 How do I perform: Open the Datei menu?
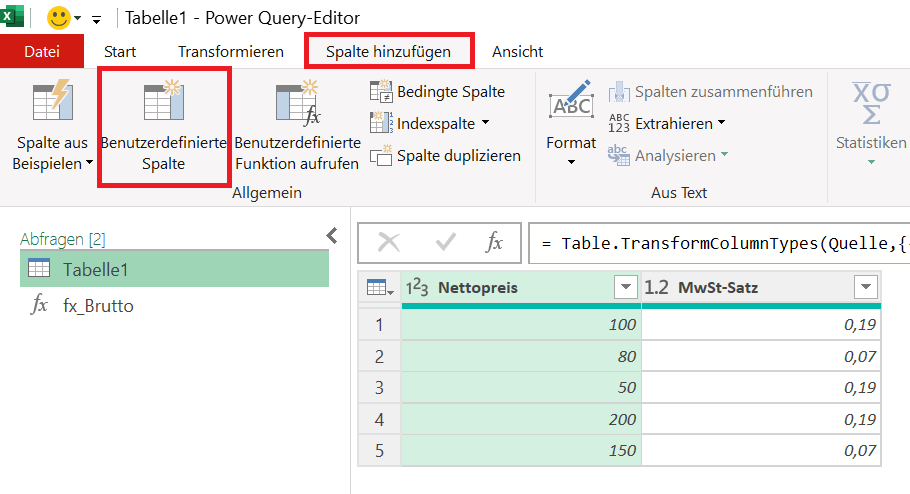tap(42, 52)
